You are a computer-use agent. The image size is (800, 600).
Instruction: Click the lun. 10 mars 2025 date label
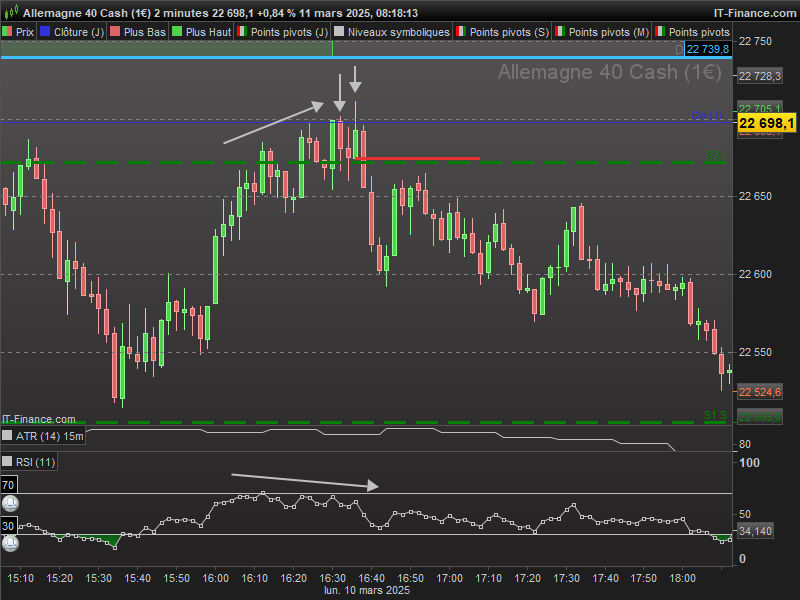click(x=367, y=590)
